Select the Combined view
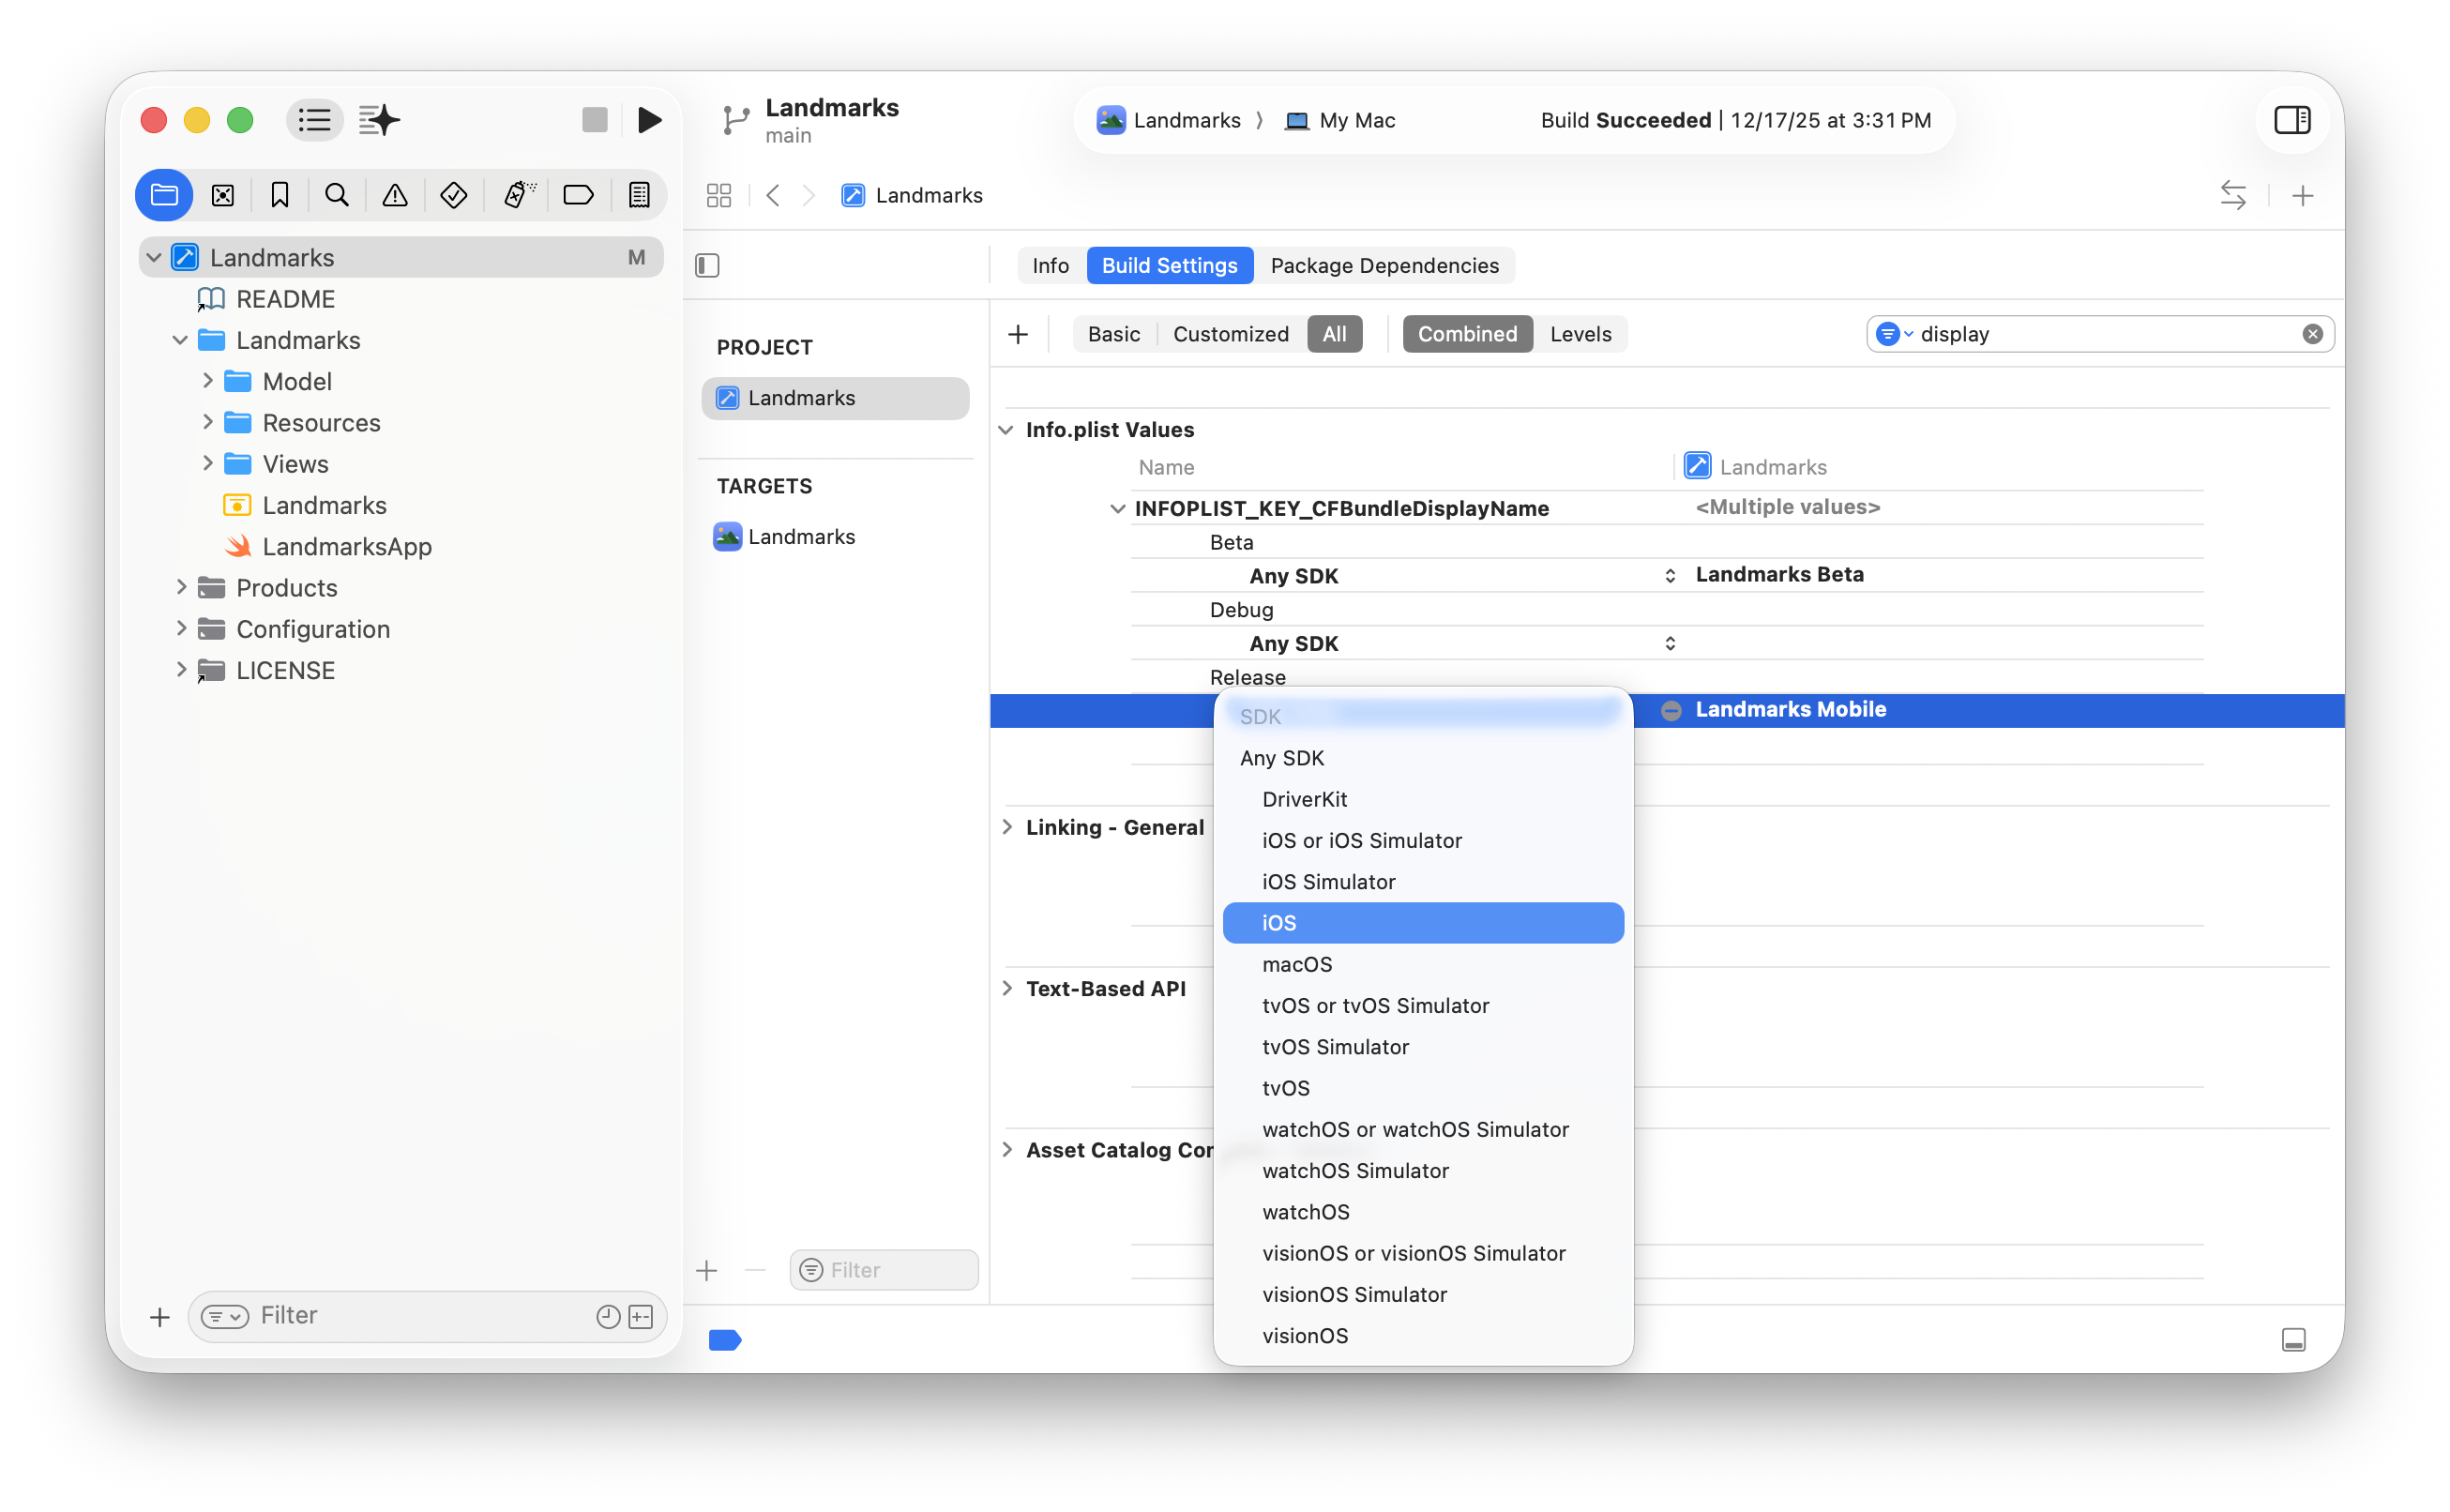2450x1512 pixels. pyautogui.click(x=1467, y=334)
